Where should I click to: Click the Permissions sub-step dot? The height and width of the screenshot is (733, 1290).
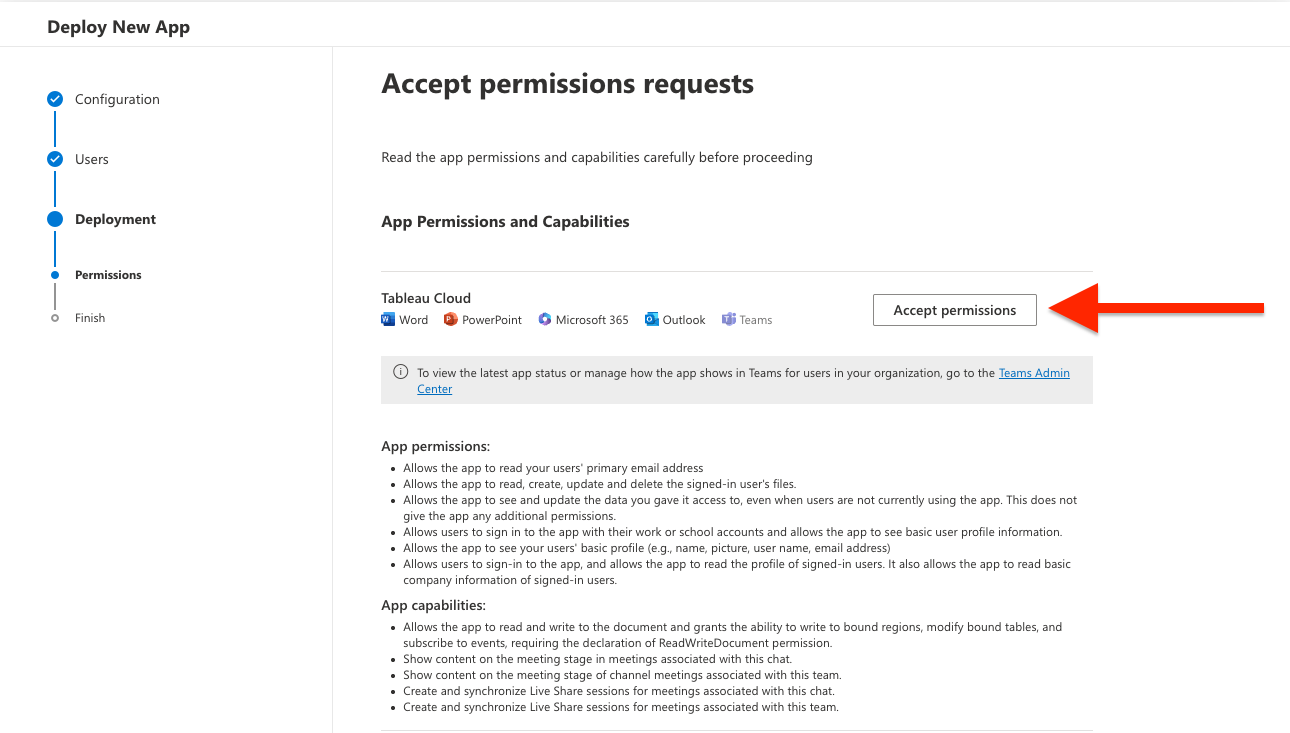click(x=55, y=275)
